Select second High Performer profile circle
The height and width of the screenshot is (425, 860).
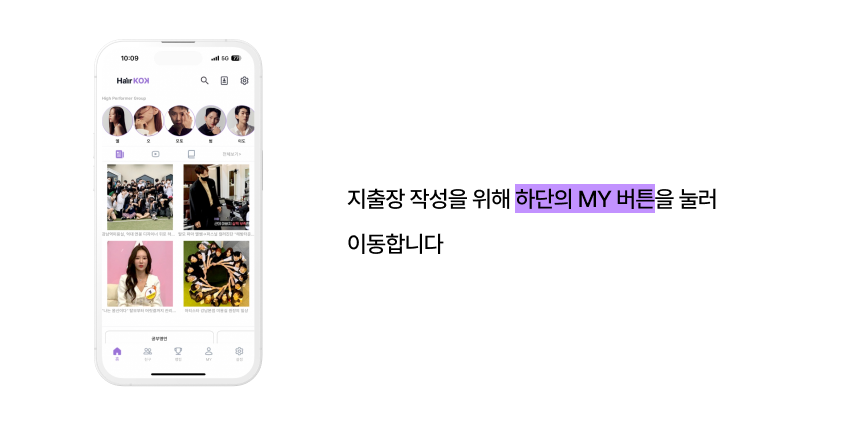click(149, 121)
